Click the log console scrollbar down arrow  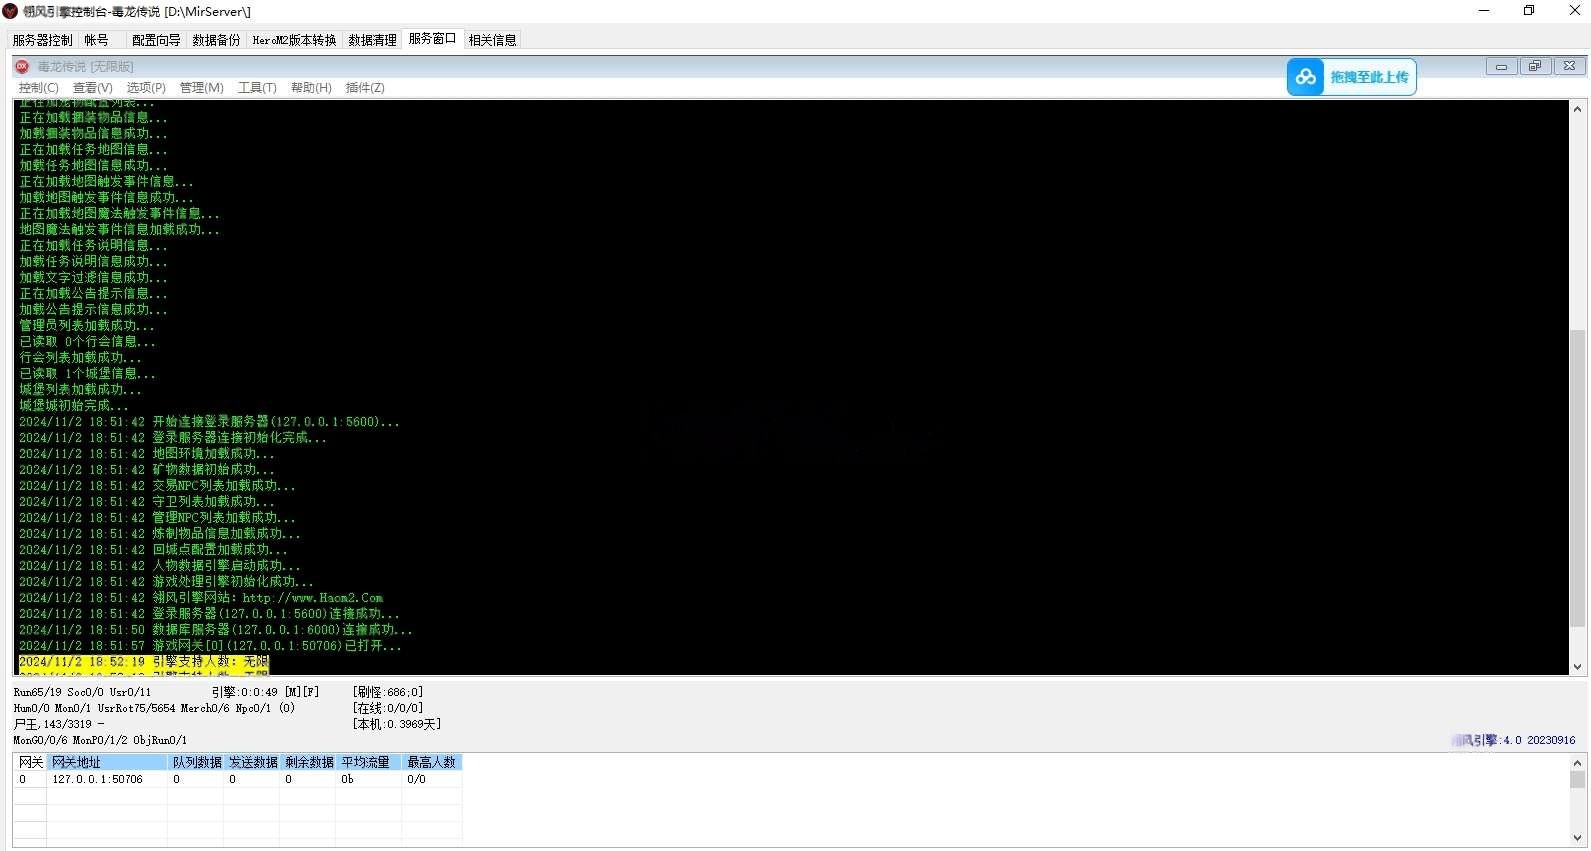coord(1578,667)
